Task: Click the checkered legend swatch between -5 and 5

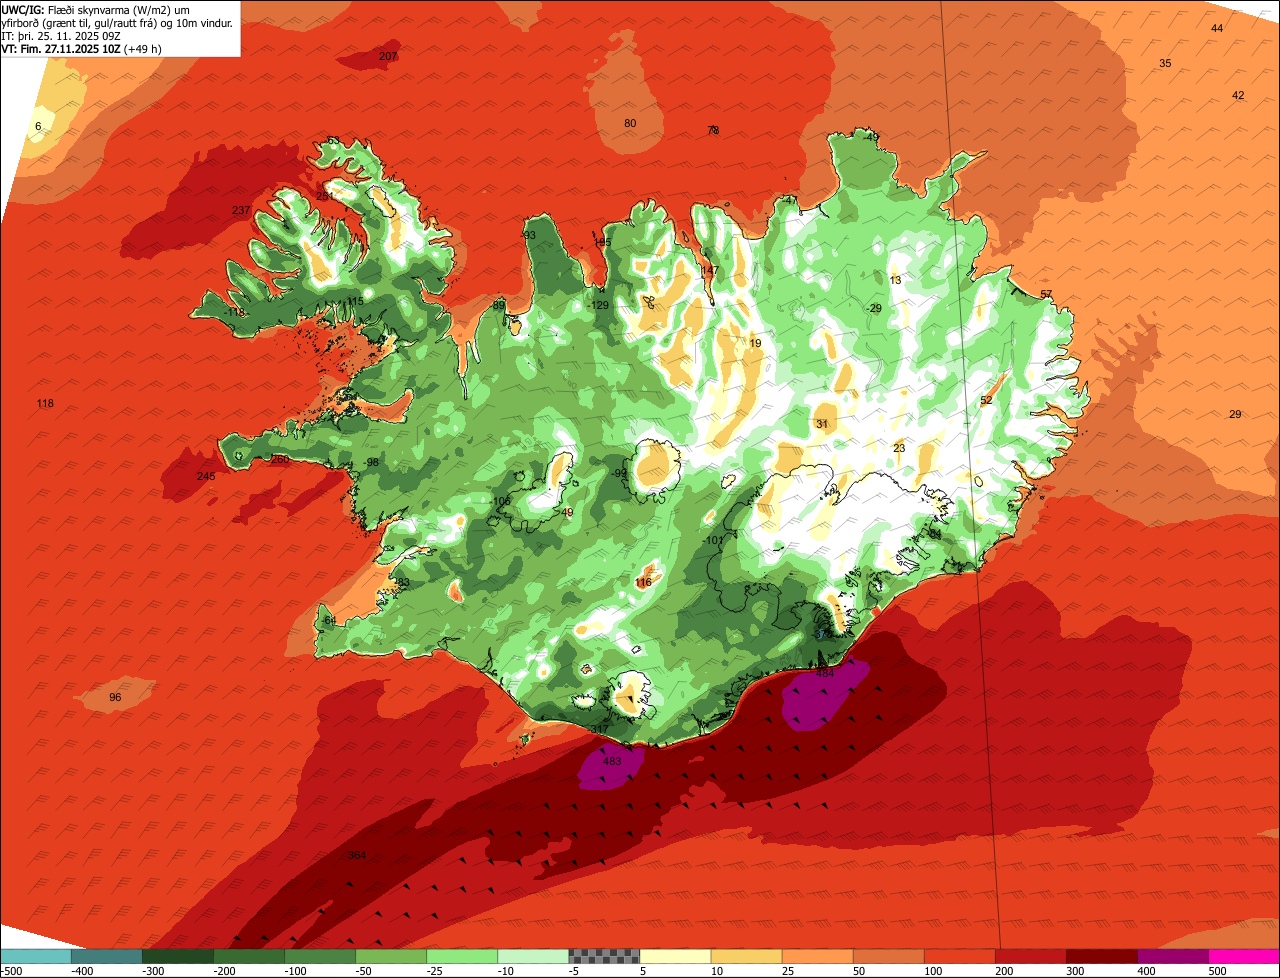Action: pos(605,956)
